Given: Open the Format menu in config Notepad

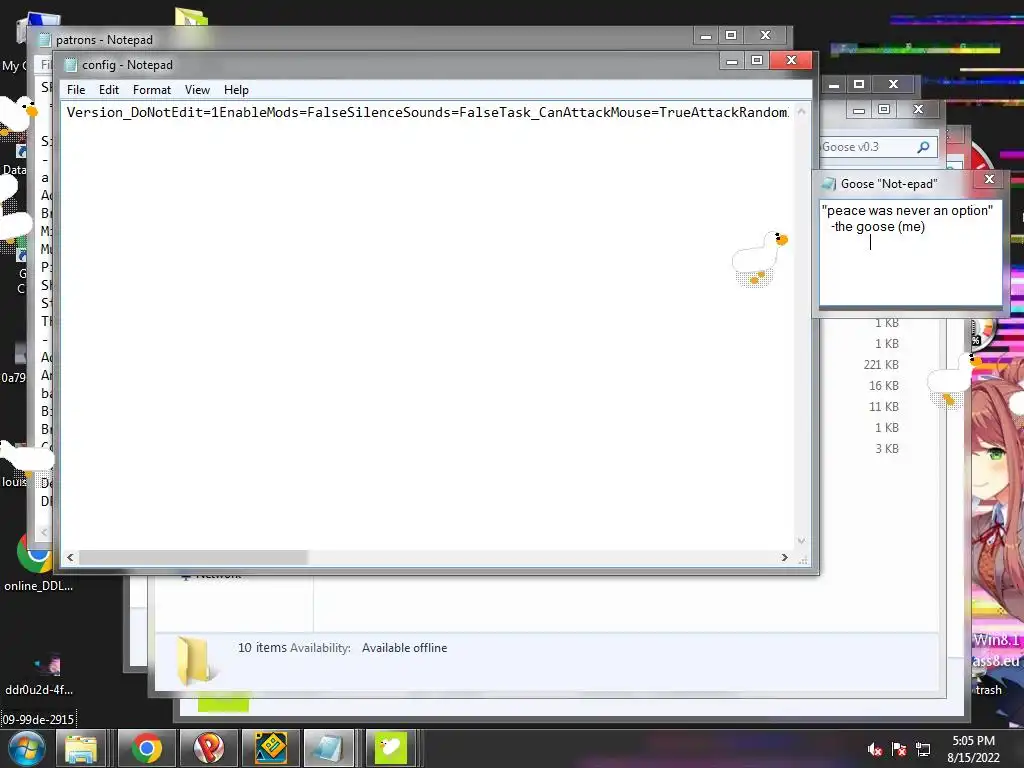Looking at the screenshot, I should (152, 89).
